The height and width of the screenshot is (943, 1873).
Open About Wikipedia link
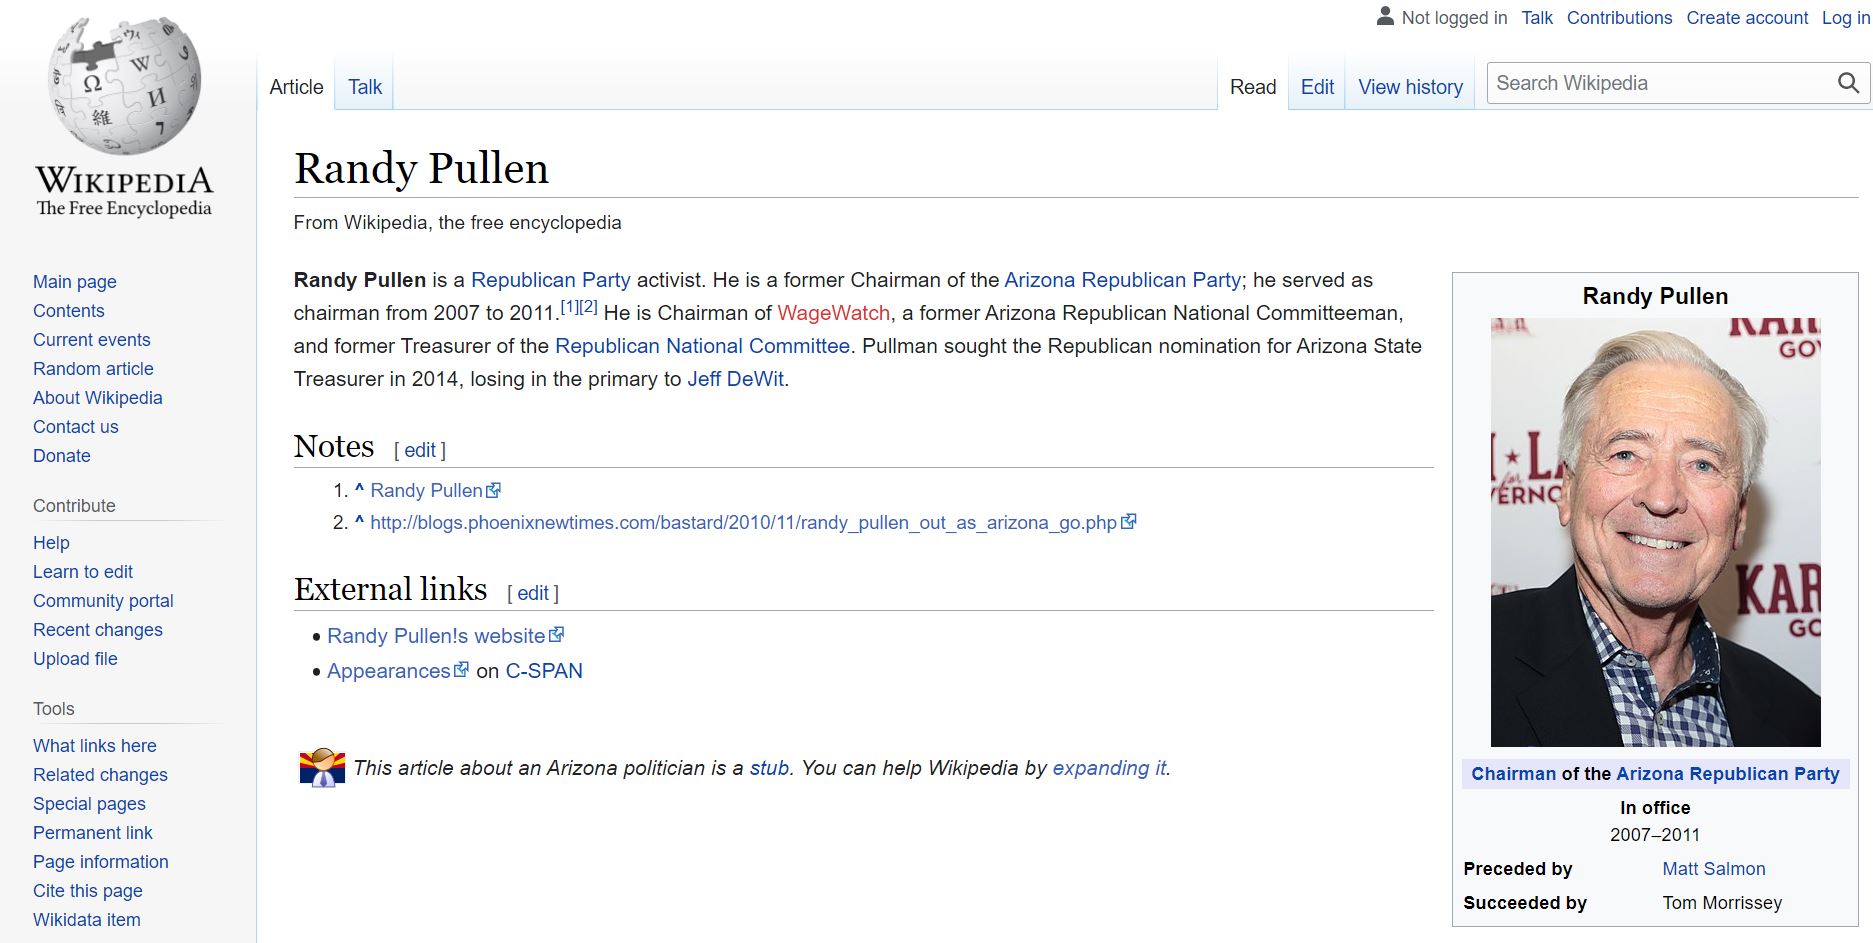click(x=97, y=398)
